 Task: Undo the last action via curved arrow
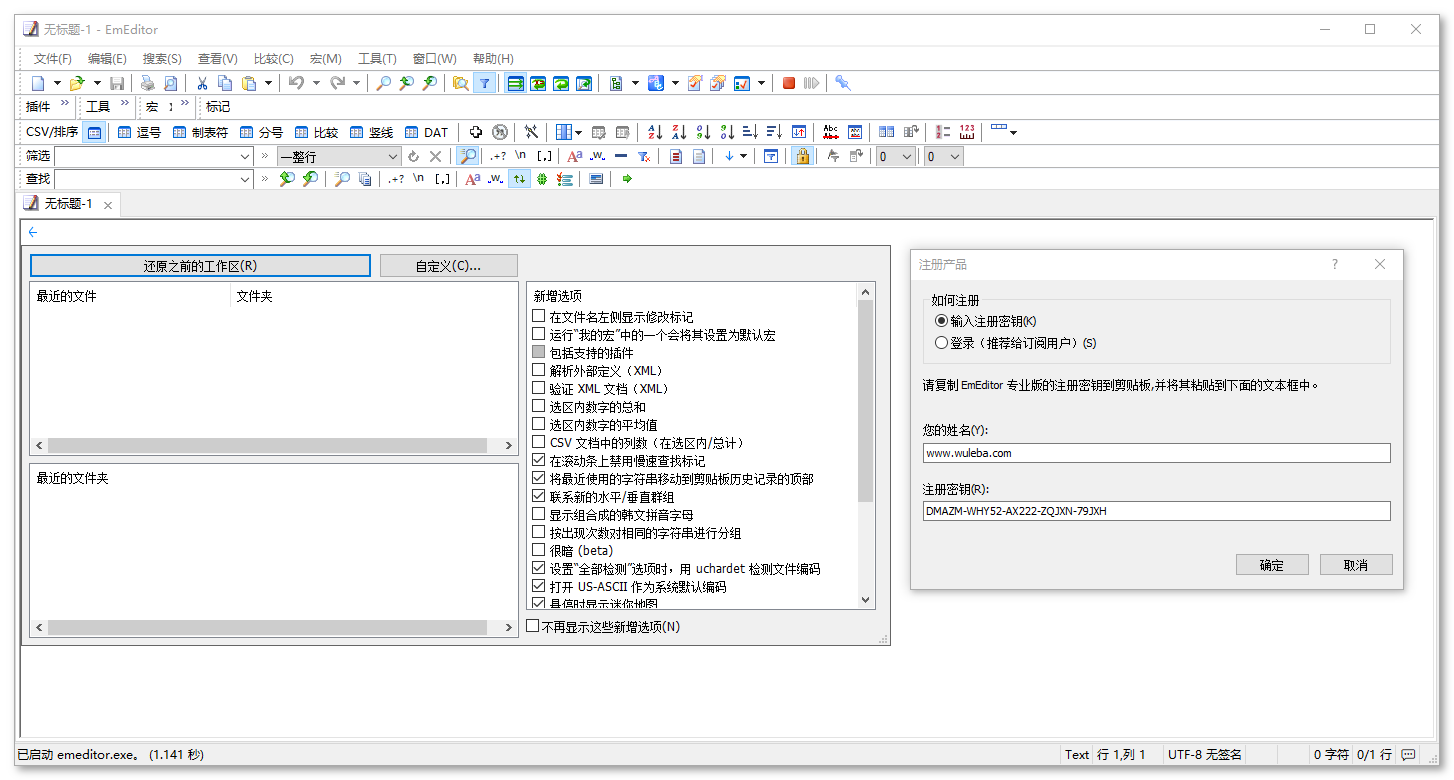tap(296, 83)
